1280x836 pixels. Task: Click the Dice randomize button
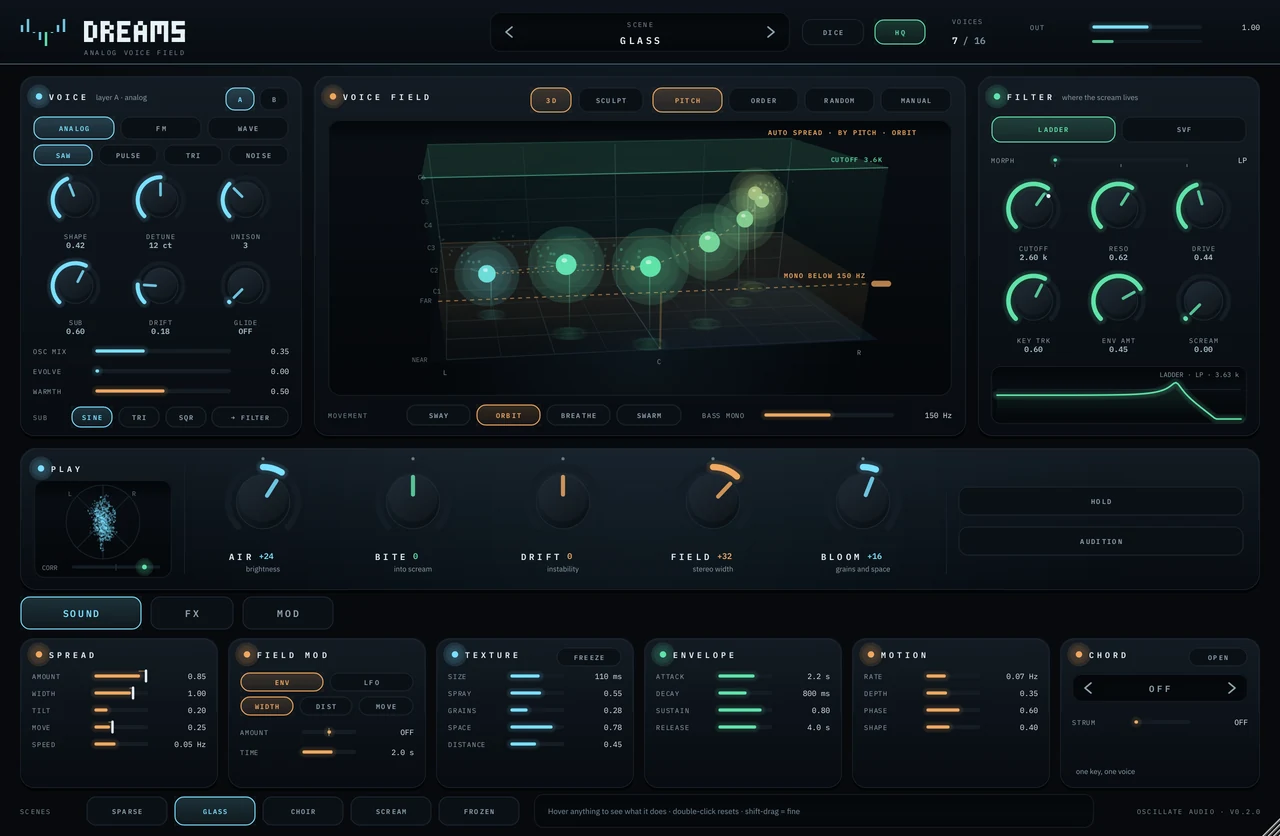(833, 32)
